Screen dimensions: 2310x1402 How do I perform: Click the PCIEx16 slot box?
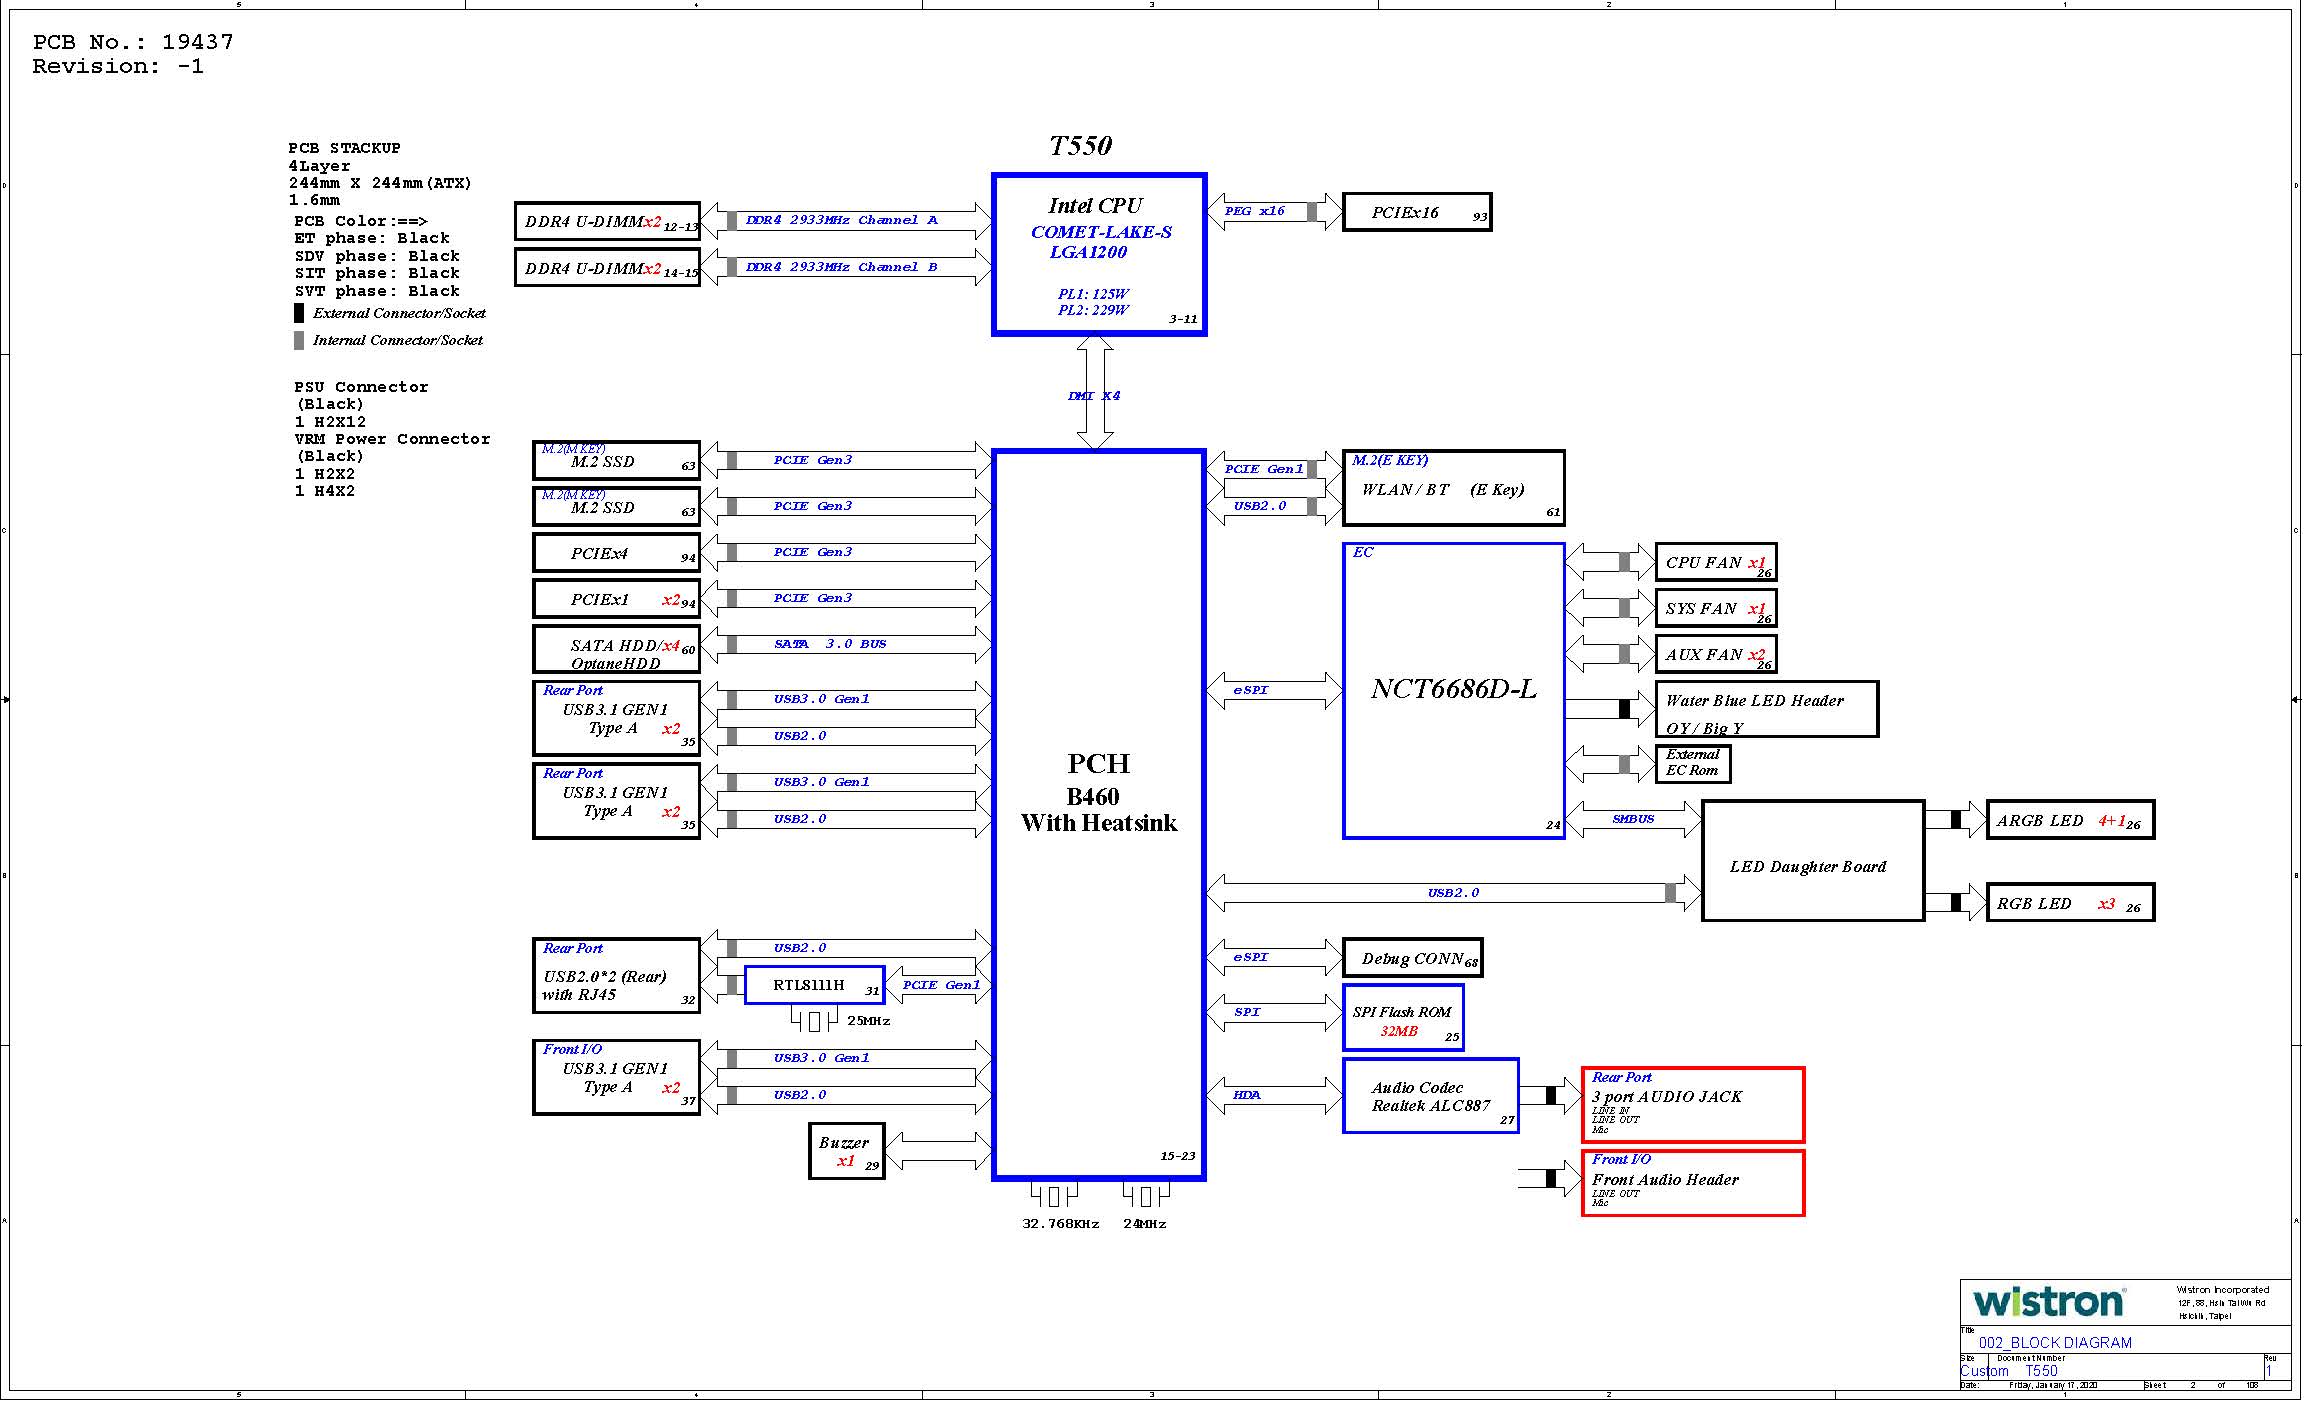click(x=1416, y=212)
